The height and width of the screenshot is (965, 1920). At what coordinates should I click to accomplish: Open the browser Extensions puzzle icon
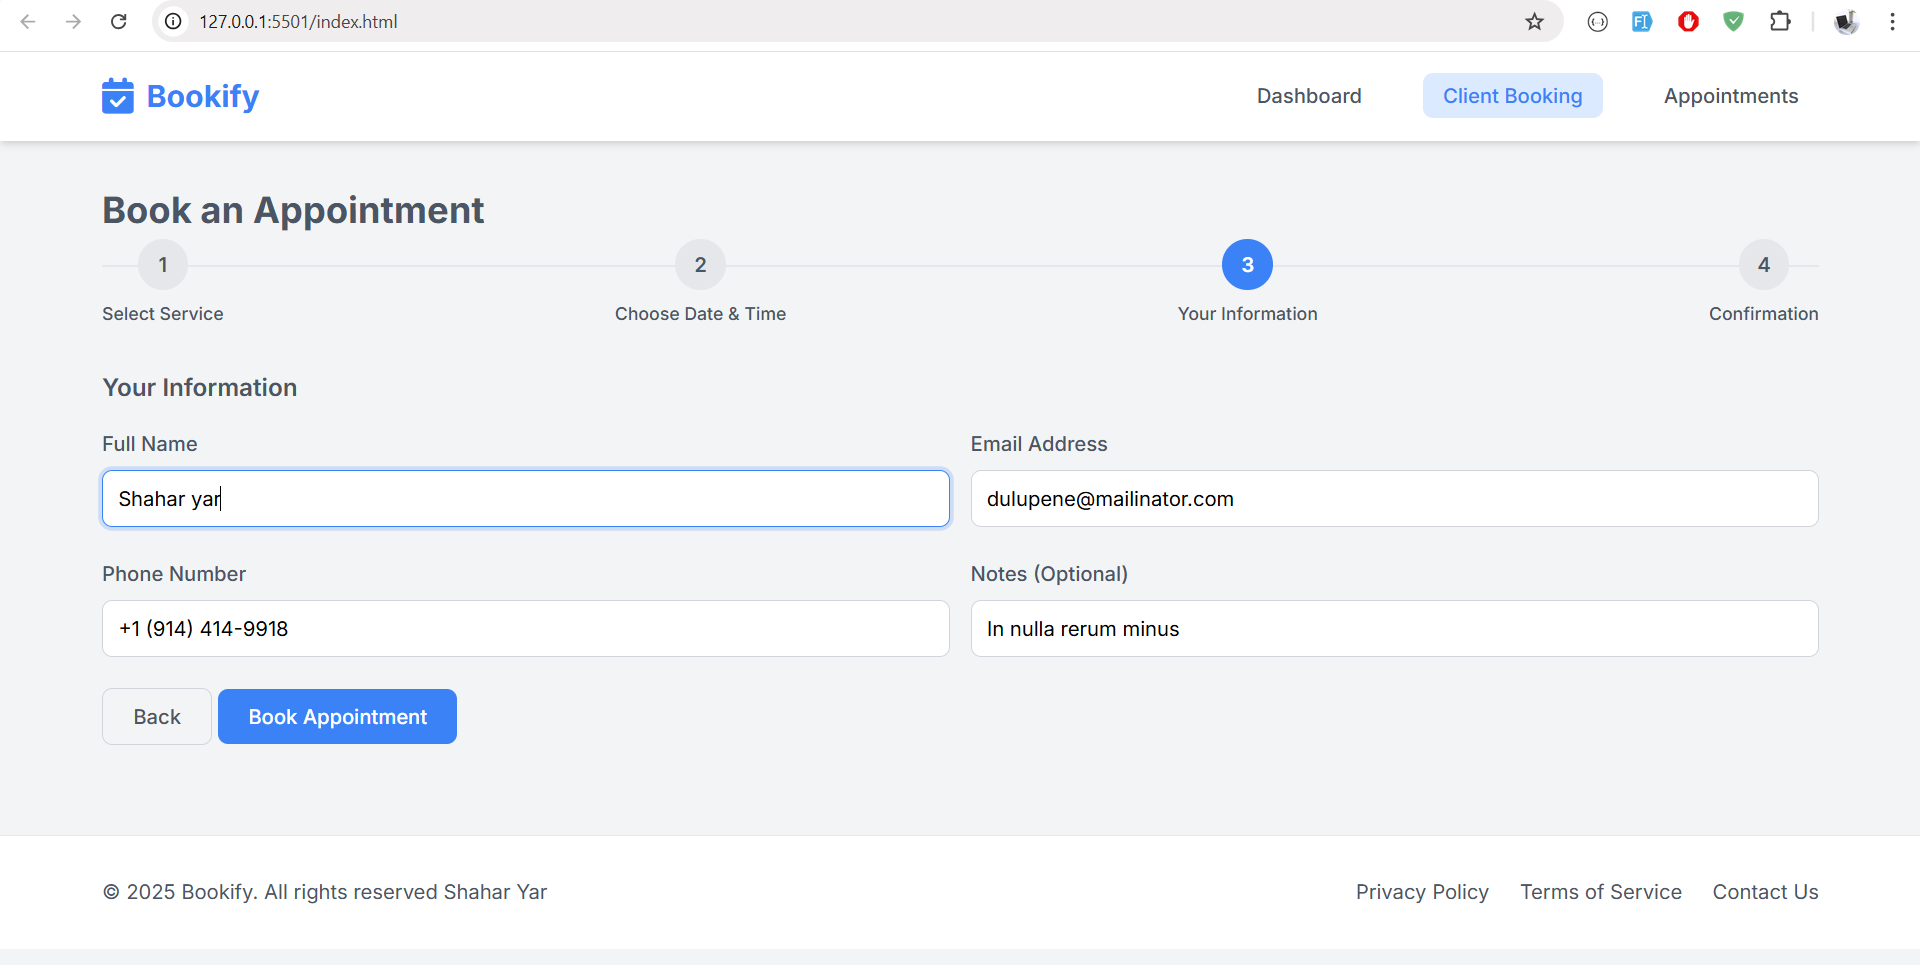1780,21
